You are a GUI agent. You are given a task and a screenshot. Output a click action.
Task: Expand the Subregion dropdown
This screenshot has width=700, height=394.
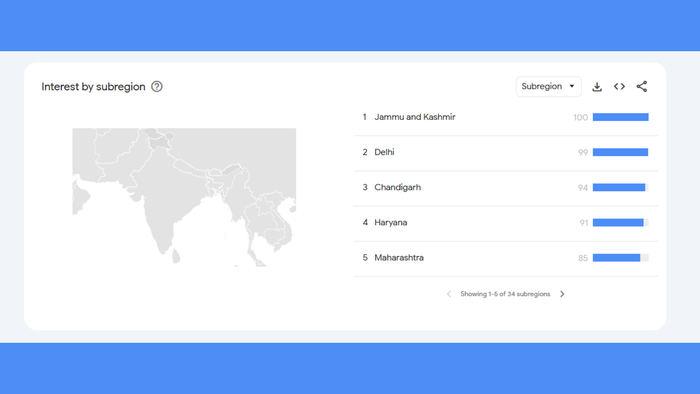[549, 87]
